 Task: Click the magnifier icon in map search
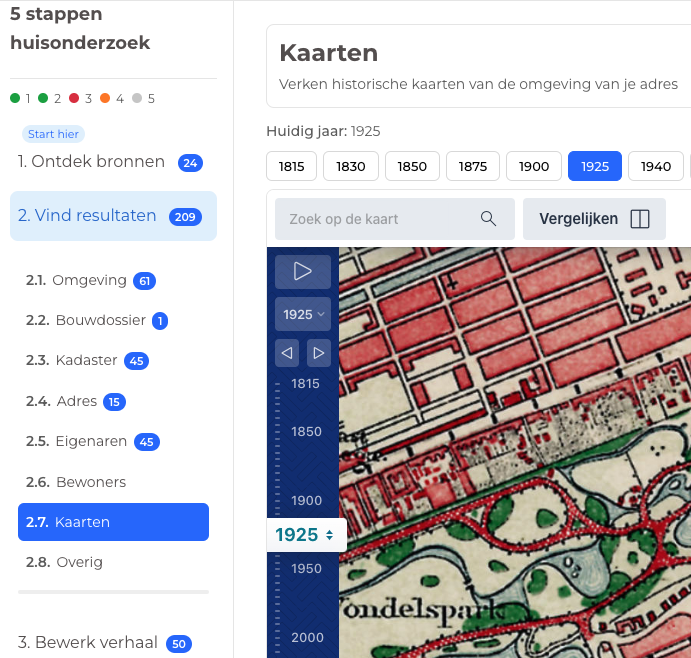coord(488,219)
